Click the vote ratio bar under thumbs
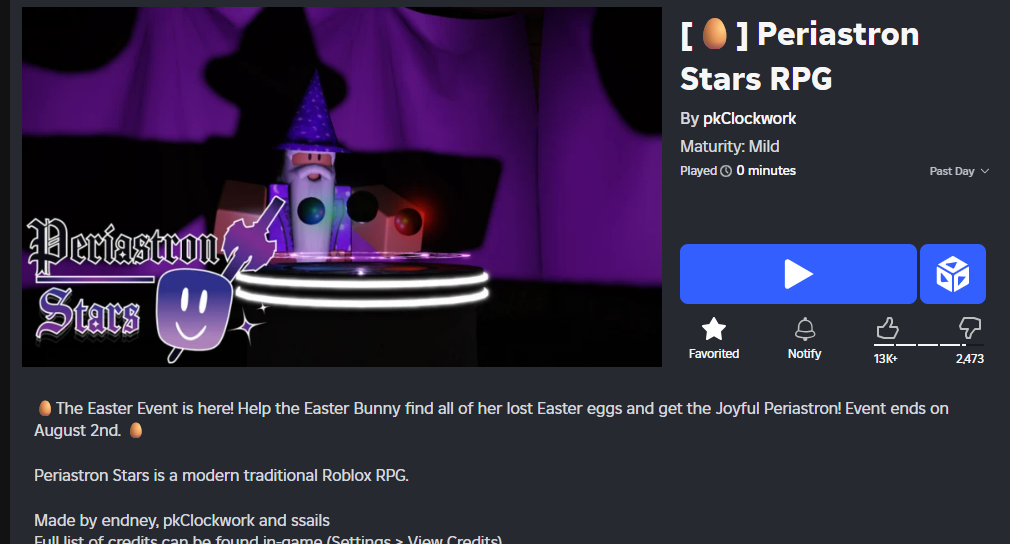The height and width of the screenshot is (544, 1010). (928, 345)
